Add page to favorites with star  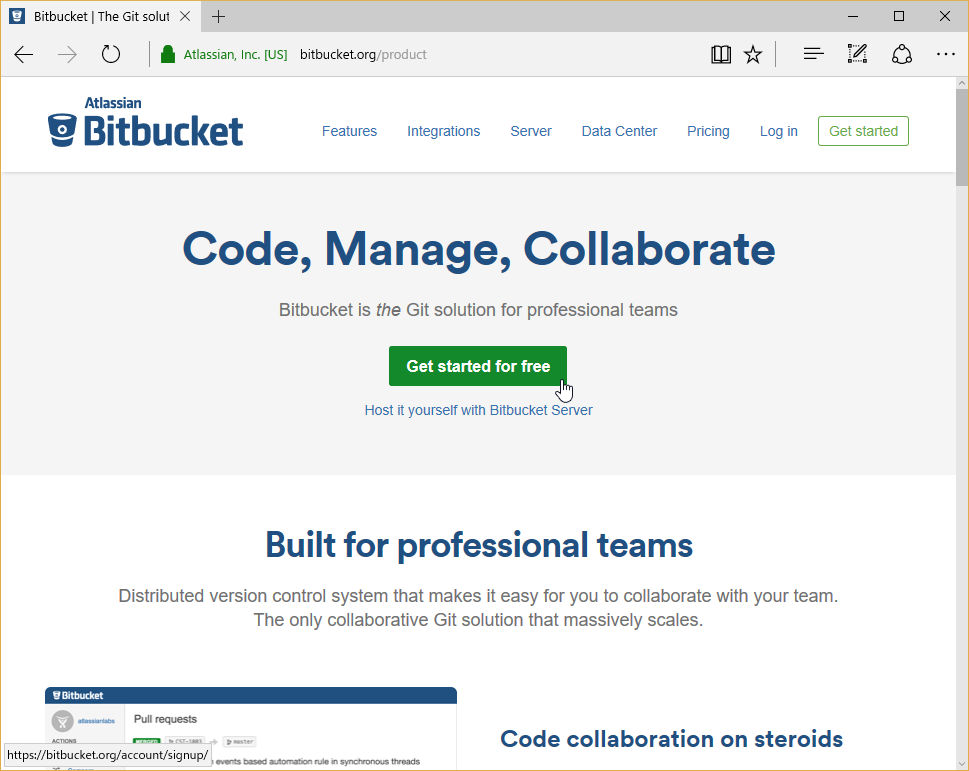(x=753, y=54)
